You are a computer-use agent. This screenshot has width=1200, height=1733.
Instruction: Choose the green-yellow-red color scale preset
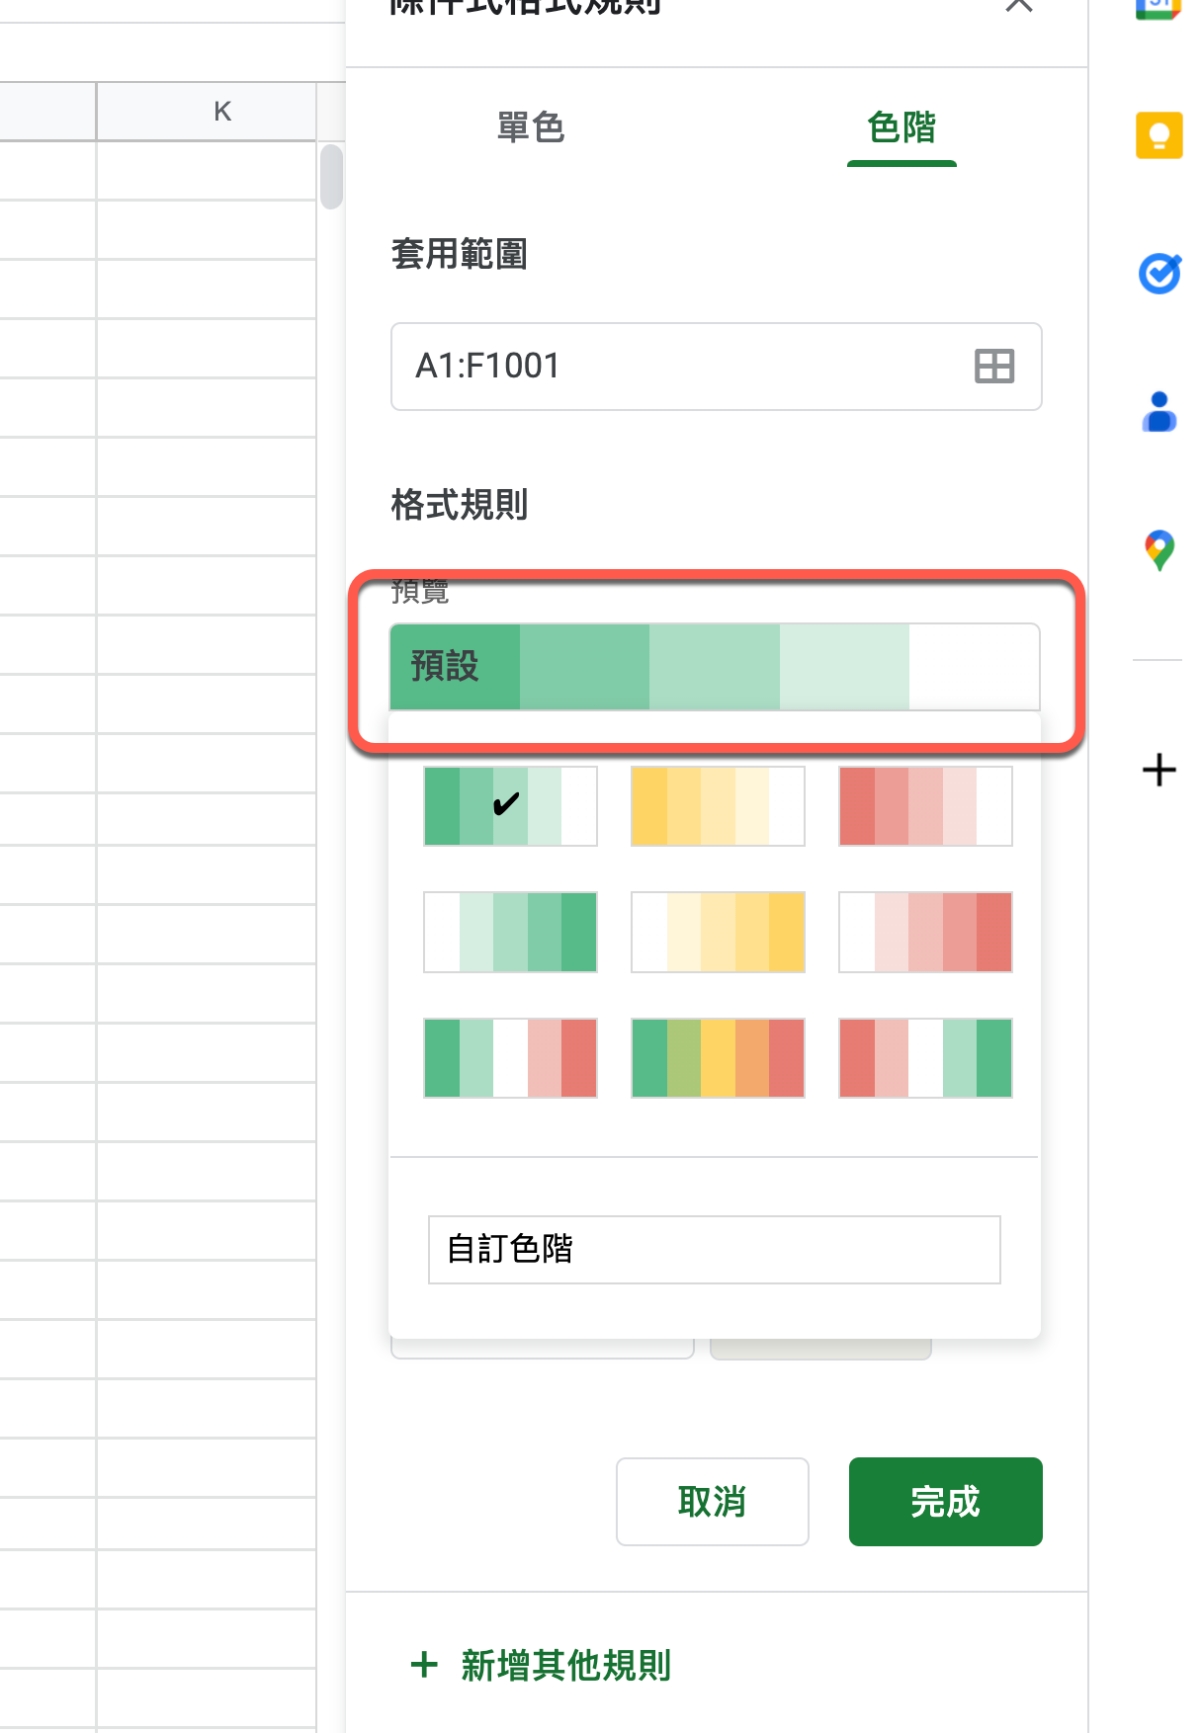[x=718, y=1058]
